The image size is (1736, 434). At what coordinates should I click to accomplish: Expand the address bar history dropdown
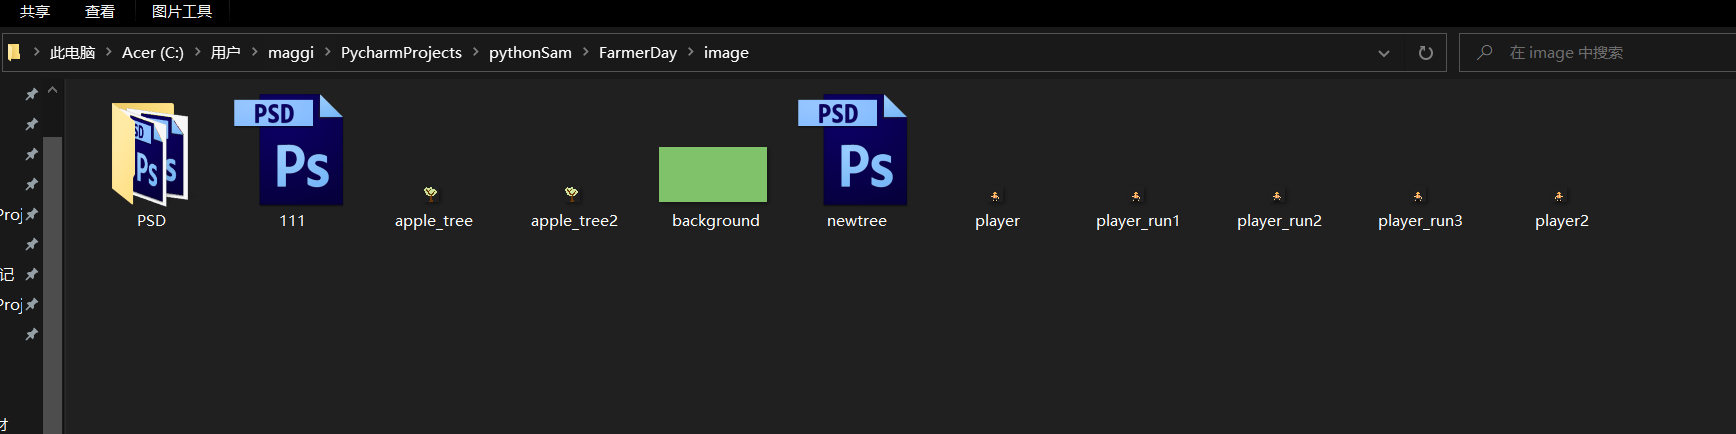(1384, 53)
